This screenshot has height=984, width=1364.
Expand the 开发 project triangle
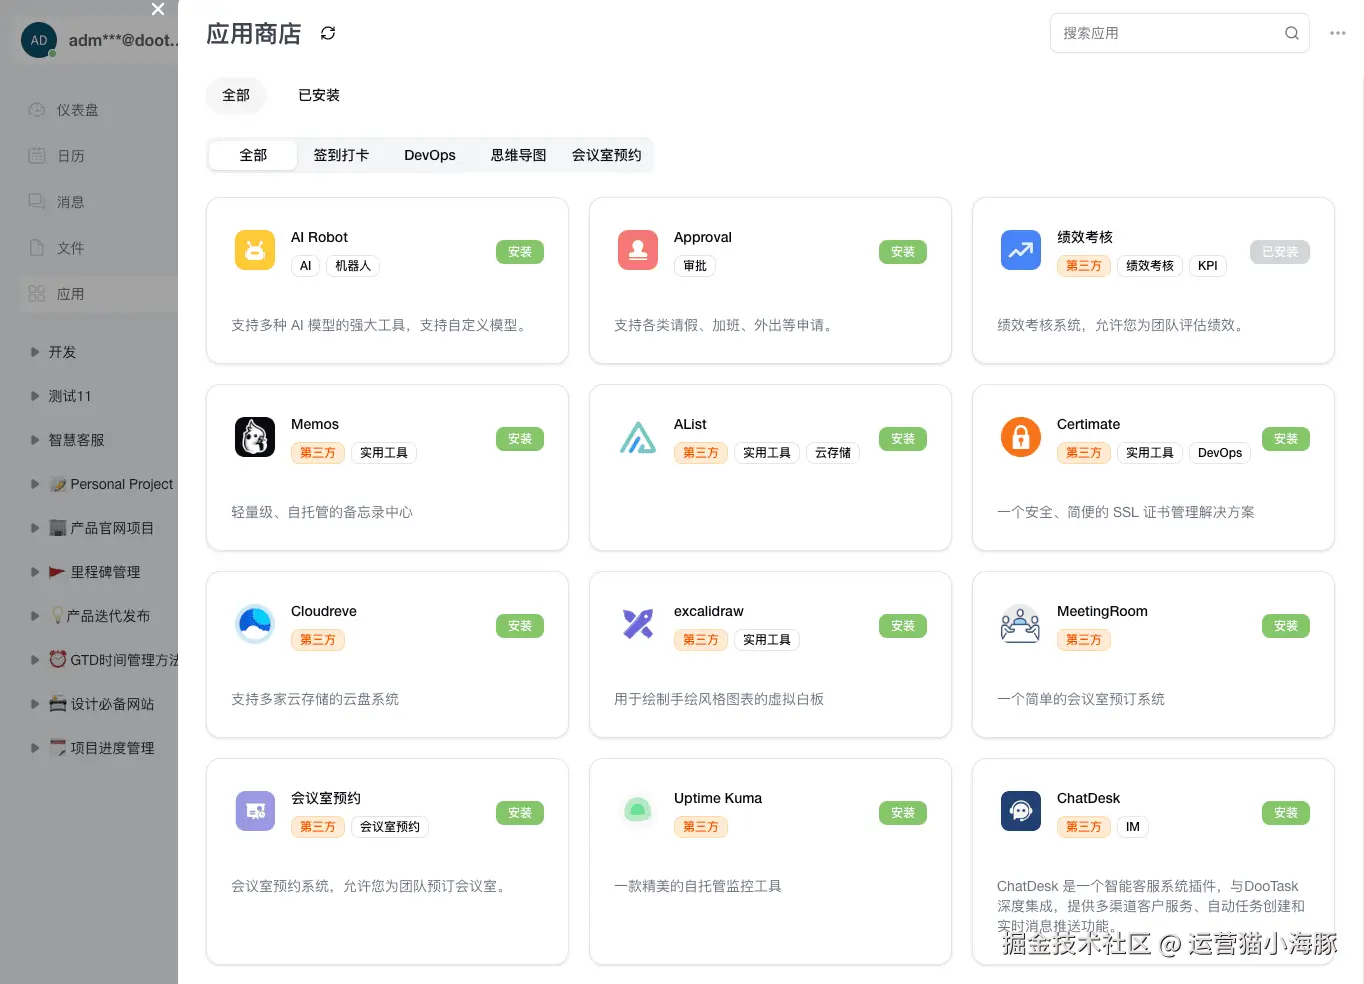pos(35,352)
